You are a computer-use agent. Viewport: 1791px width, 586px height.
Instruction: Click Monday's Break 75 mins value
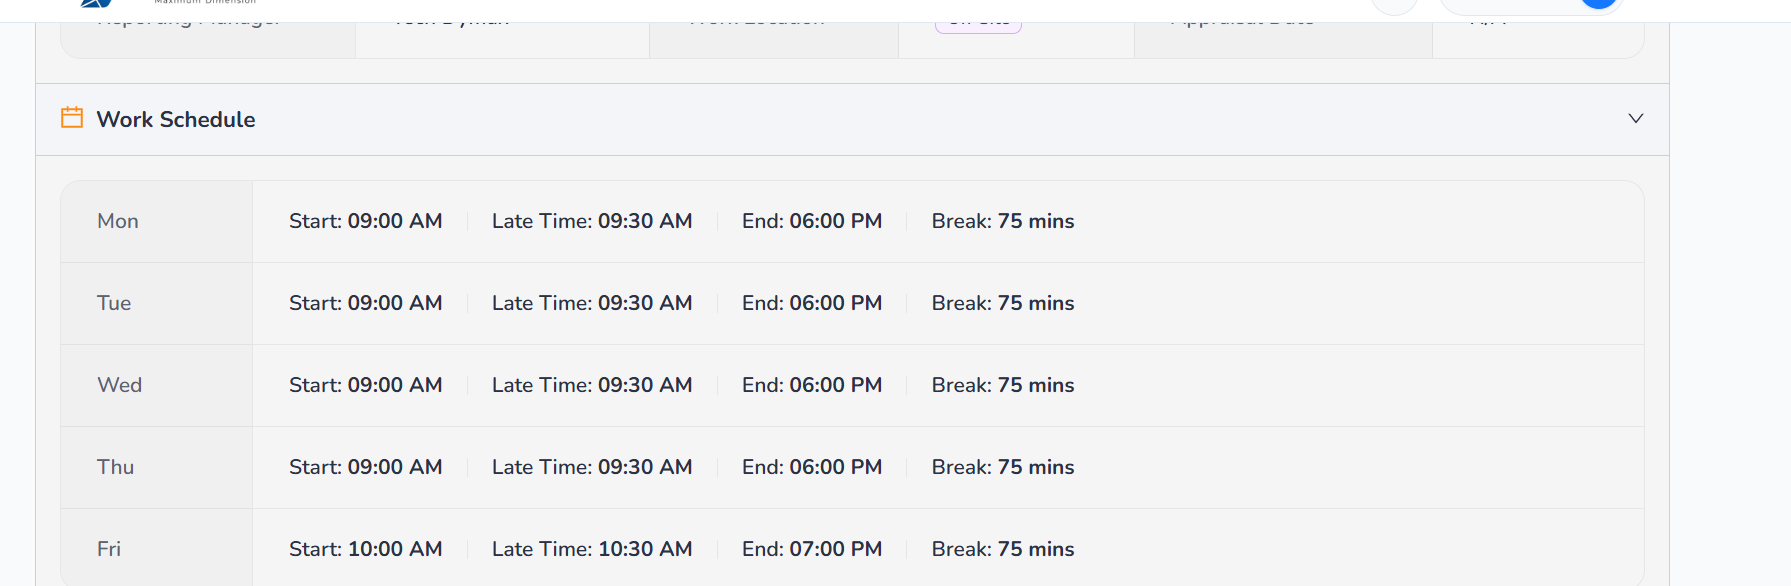point(1035,221)
